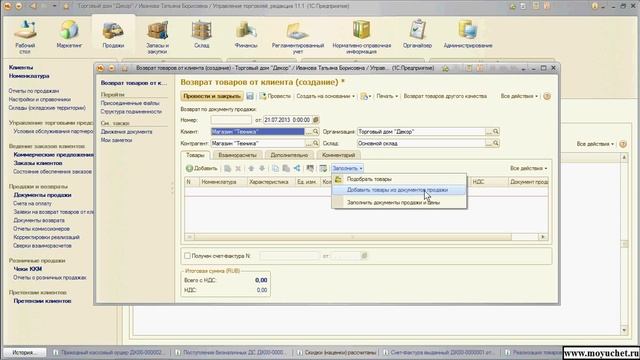The height and width of the screenshot is (360, 640).
Task: Open the Администрирование section
Action: tap(468, 35)
